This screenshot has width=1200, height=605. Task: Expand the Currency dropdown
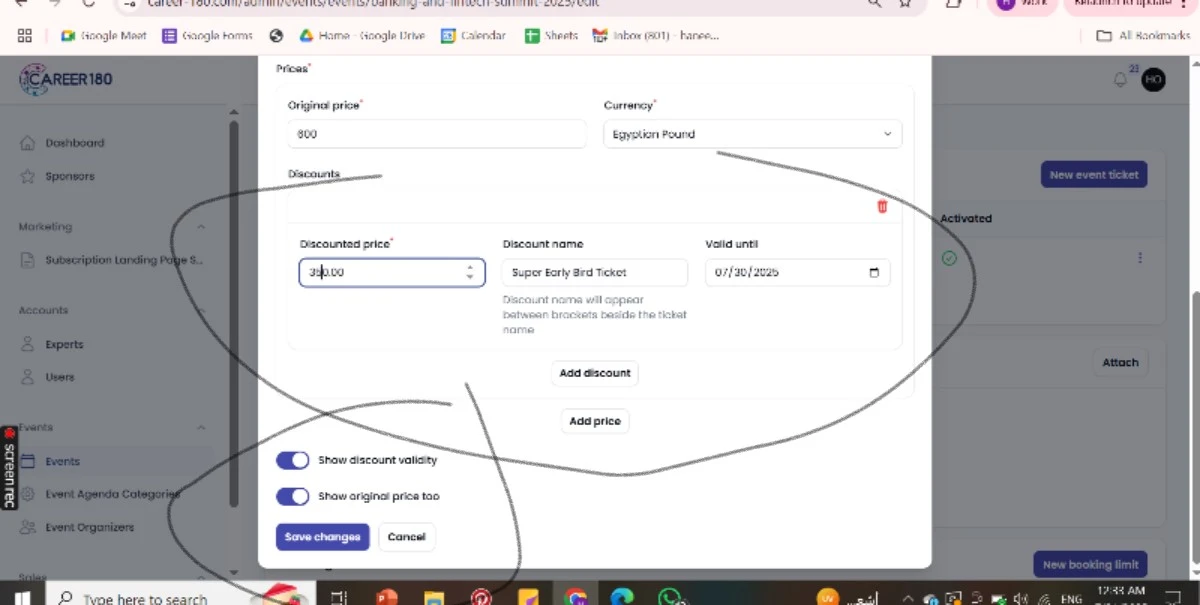752,134
